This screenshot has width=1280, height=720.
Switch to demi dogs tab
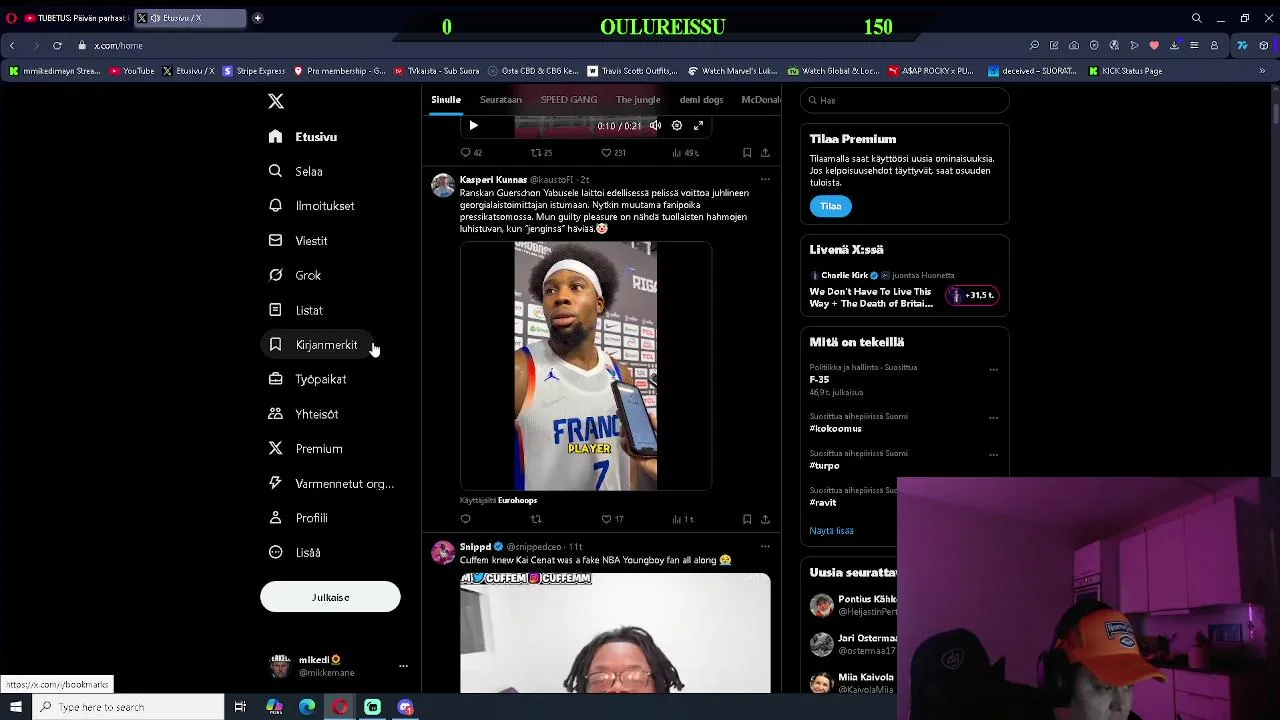click(701, 100)
